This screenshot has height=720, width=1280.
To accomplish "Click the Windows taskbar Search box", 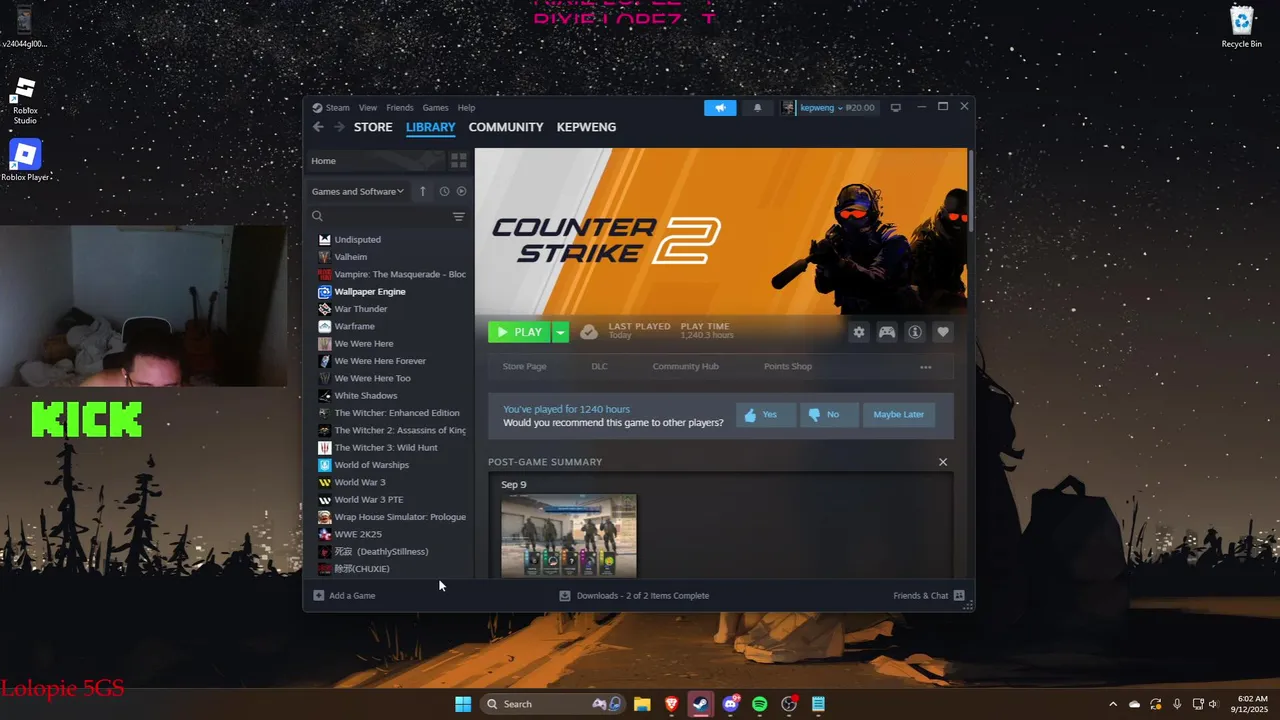I will (552, 704).
